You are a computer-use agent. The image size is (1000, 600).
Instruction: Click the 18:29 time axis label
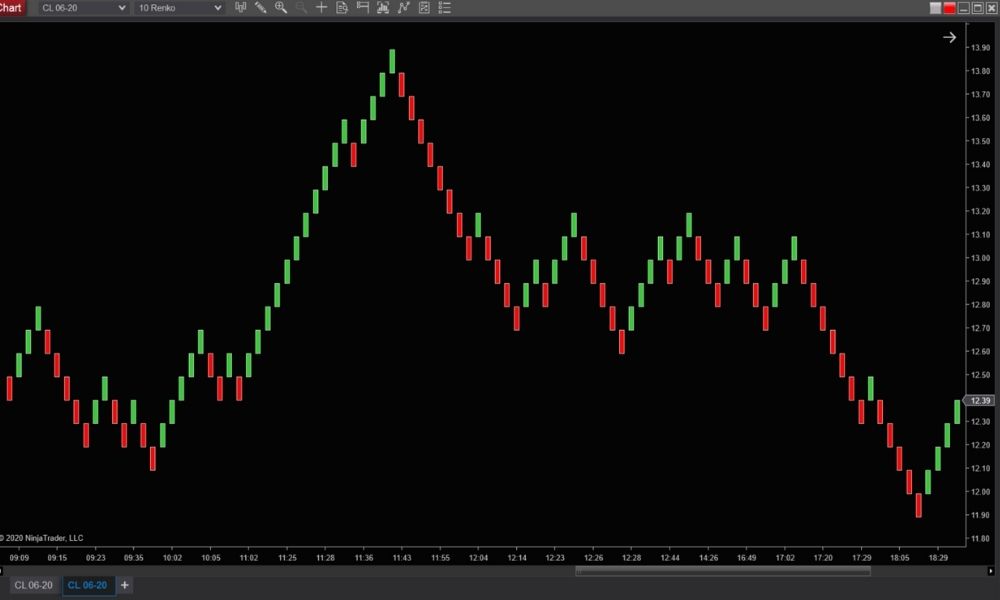point(938,558)
